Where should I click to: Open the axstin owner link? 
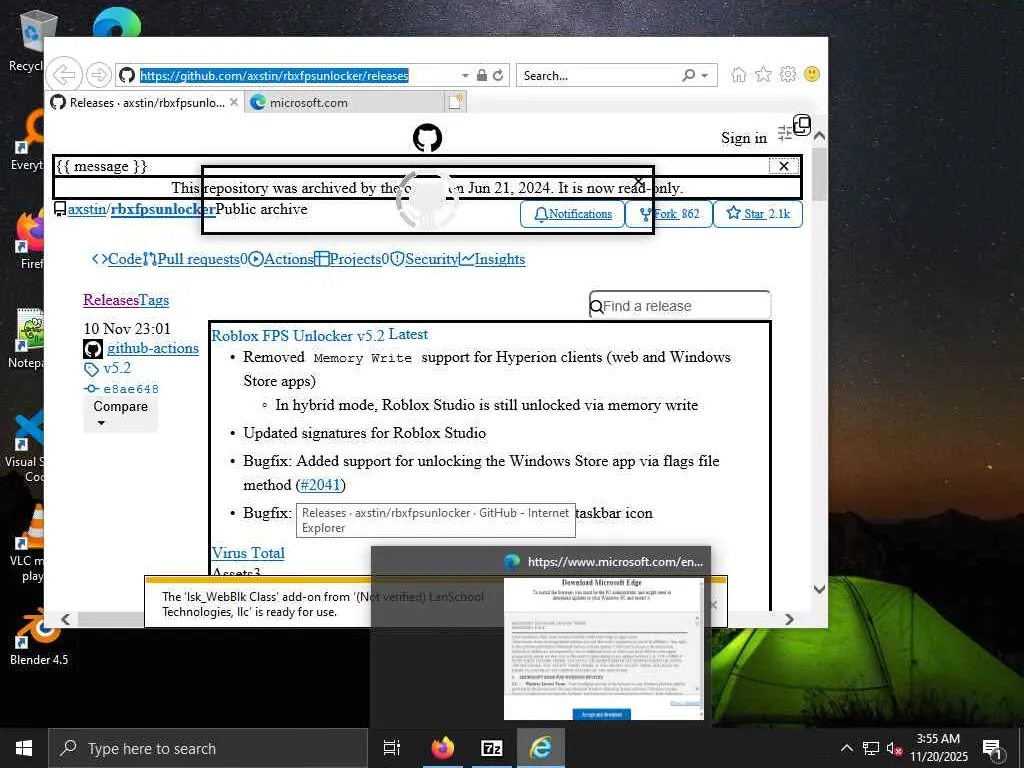coord(87,209)
